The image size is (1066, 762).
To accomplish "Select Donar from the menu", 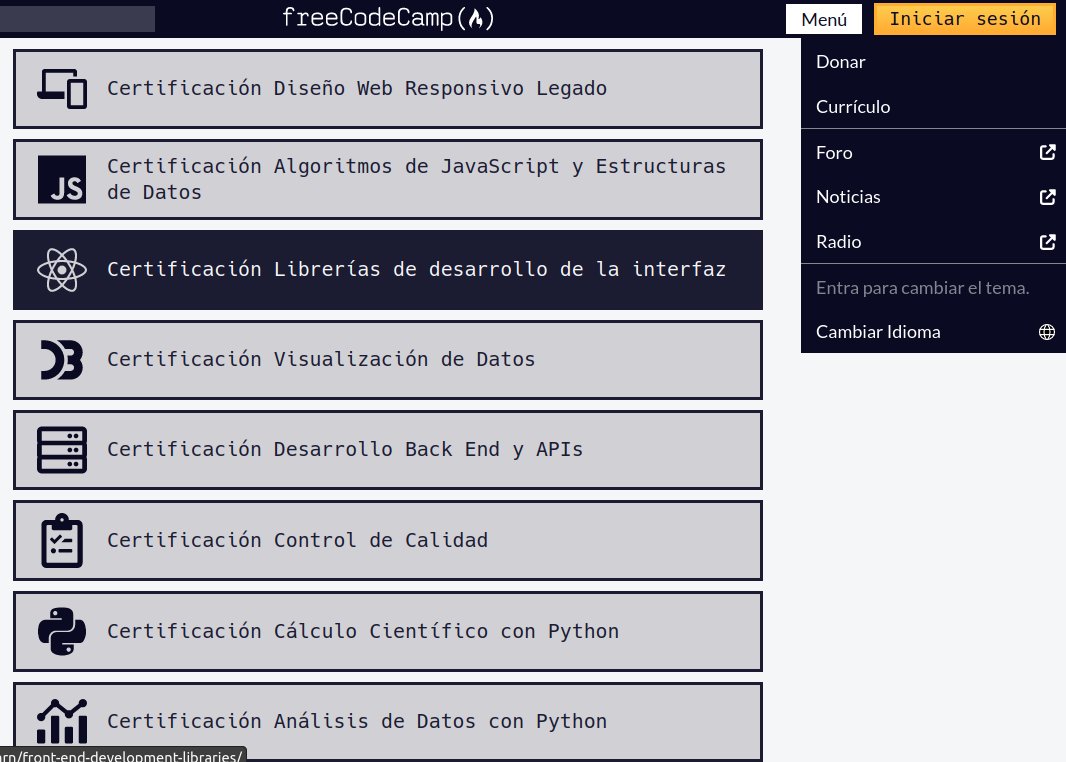I will pyautogui.click(x=933, y=62).
